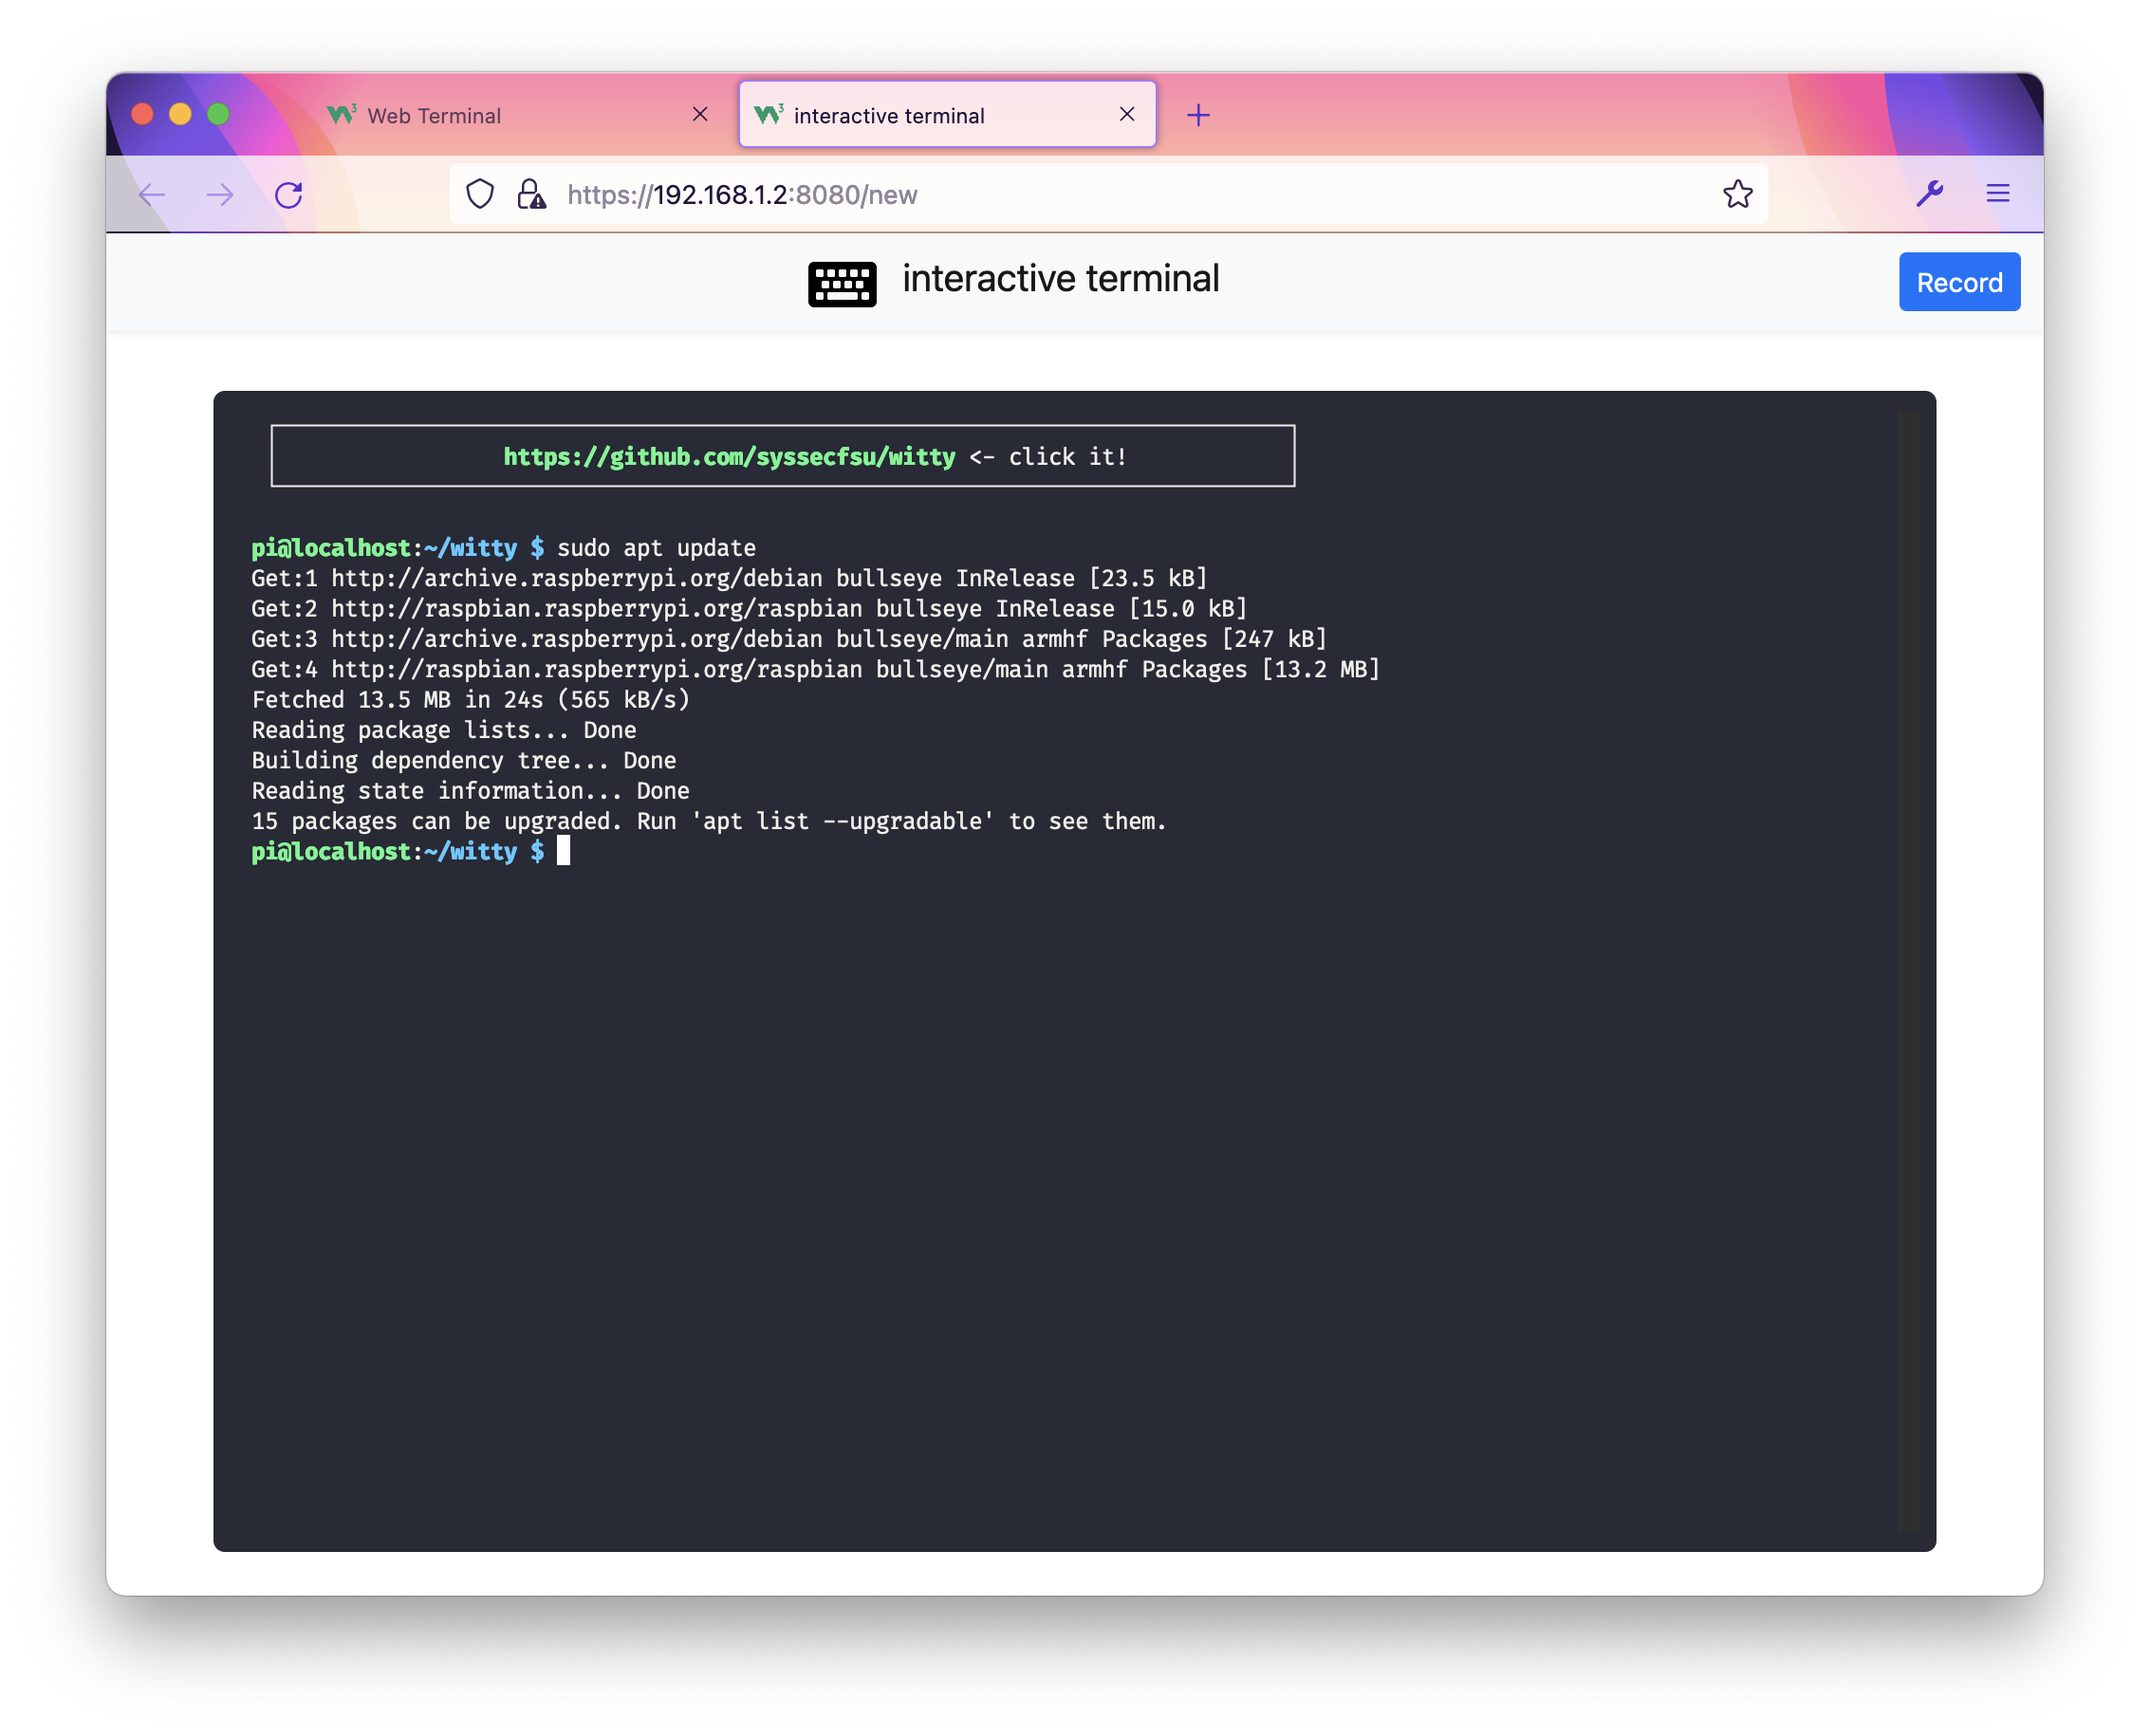Select the interactive terminal tab
The height and width of the screenshot is (1736, 2150).
(x=888, y=116)
